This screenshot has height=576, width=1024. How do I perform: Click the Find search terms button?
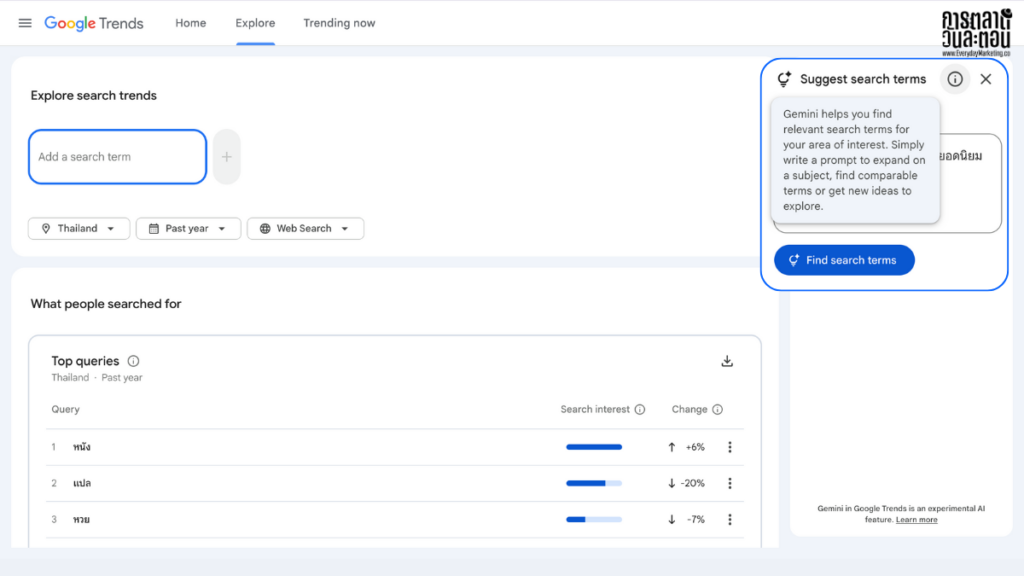[x=844, y=260]
